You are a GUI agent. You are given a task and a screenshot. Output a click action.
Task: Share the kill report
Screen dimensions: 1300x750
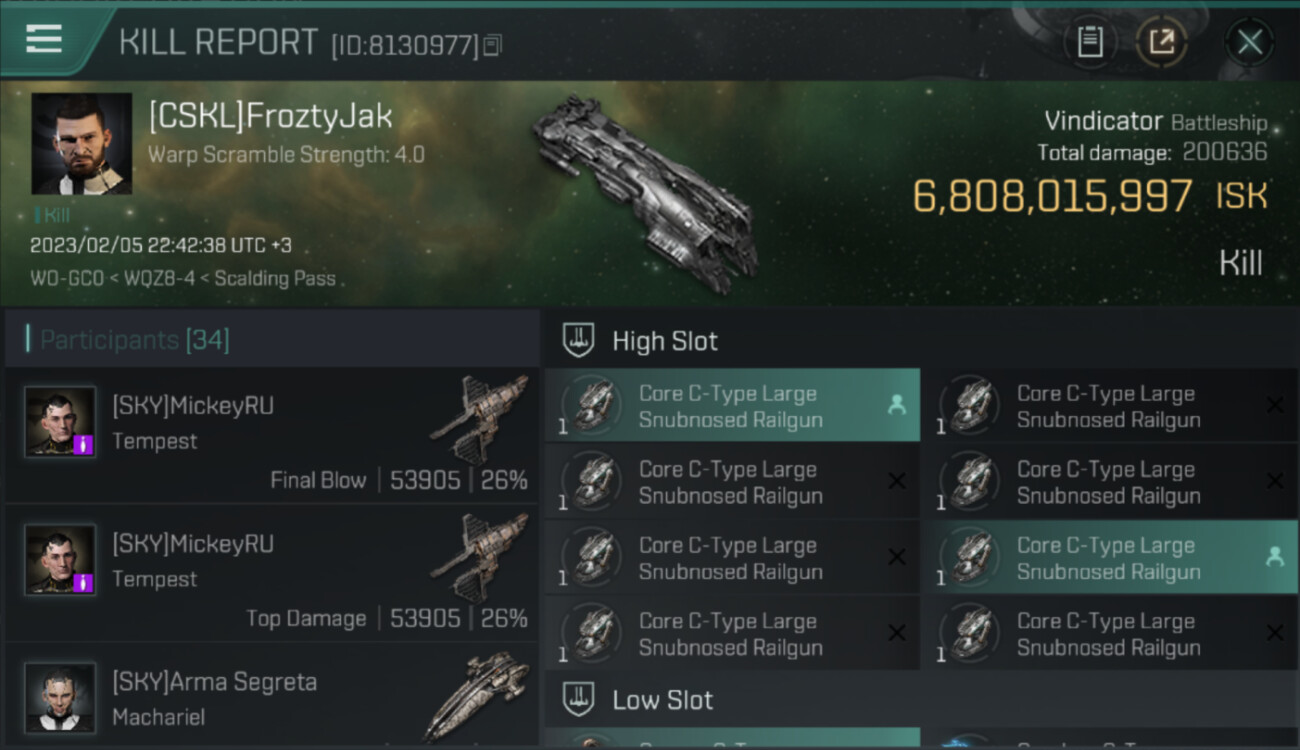pos(1161,42)
